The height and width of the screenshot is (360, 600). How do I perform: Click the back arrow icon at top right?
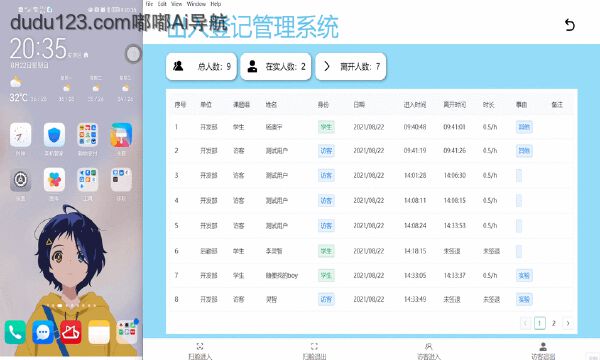pos(569,25)
